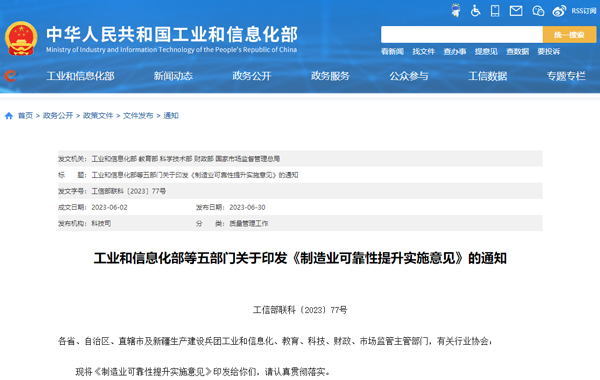The width and height of the screenshot is (600, 380).
Task: Click the 看新闻 quick link
Action: point(392,51)
